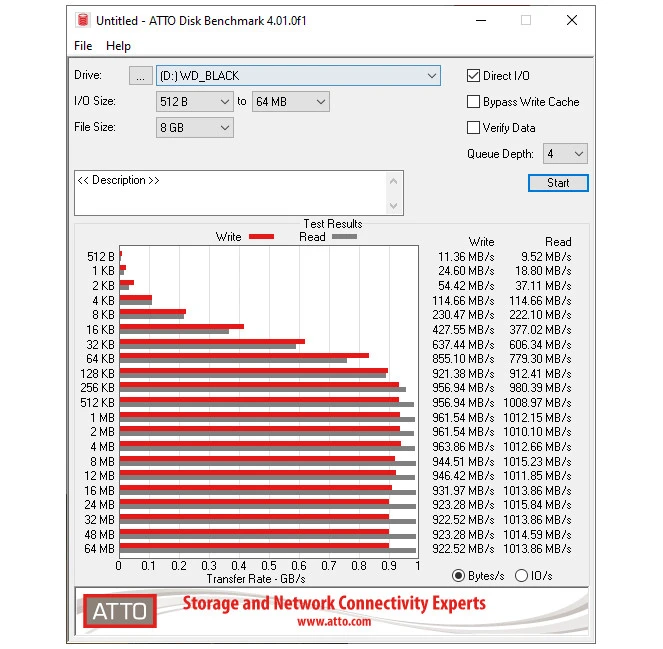663x649 pixels.
Task: Toggle the Bypass Write Cache checkbox
Action: [x=474, y=102]
